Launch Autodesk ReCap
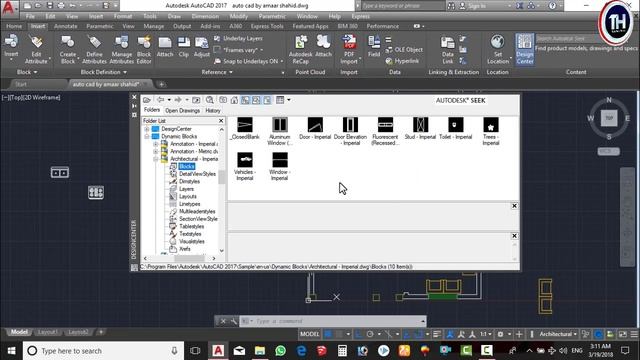Image resolution: width=640 pixels, height=360 pixels. coord(300,49)
